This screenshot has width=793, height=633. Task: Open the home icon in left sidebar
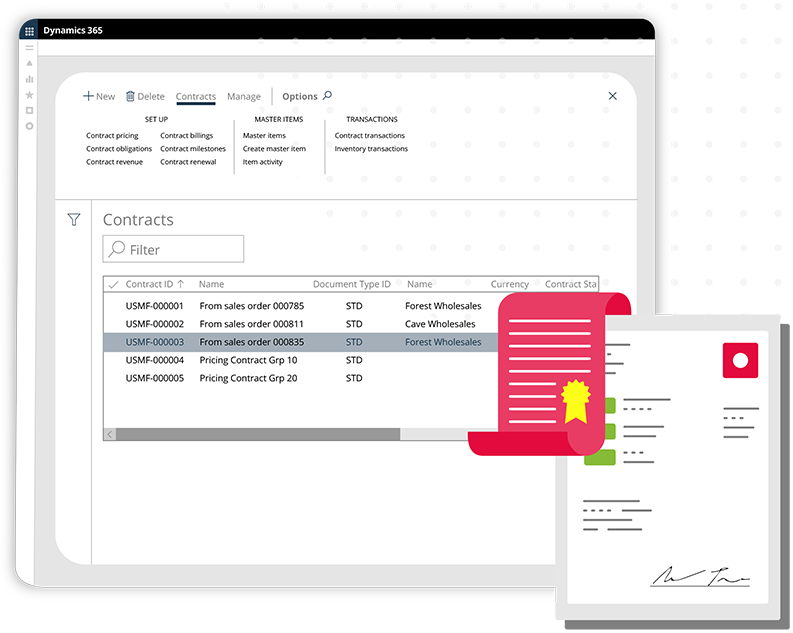[x=29, y=64]
